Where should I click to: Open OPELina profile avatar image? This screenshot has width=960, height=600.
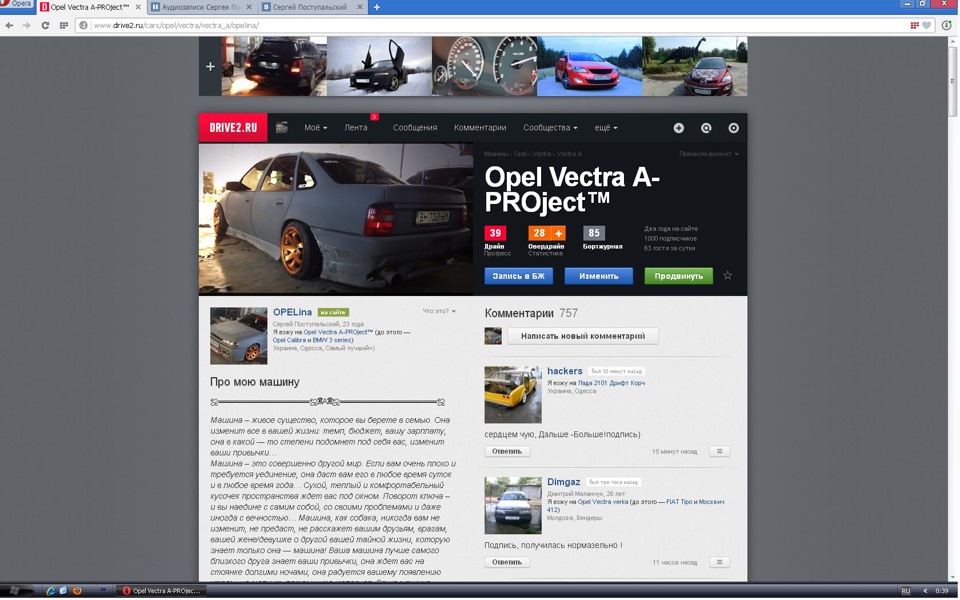239,336
